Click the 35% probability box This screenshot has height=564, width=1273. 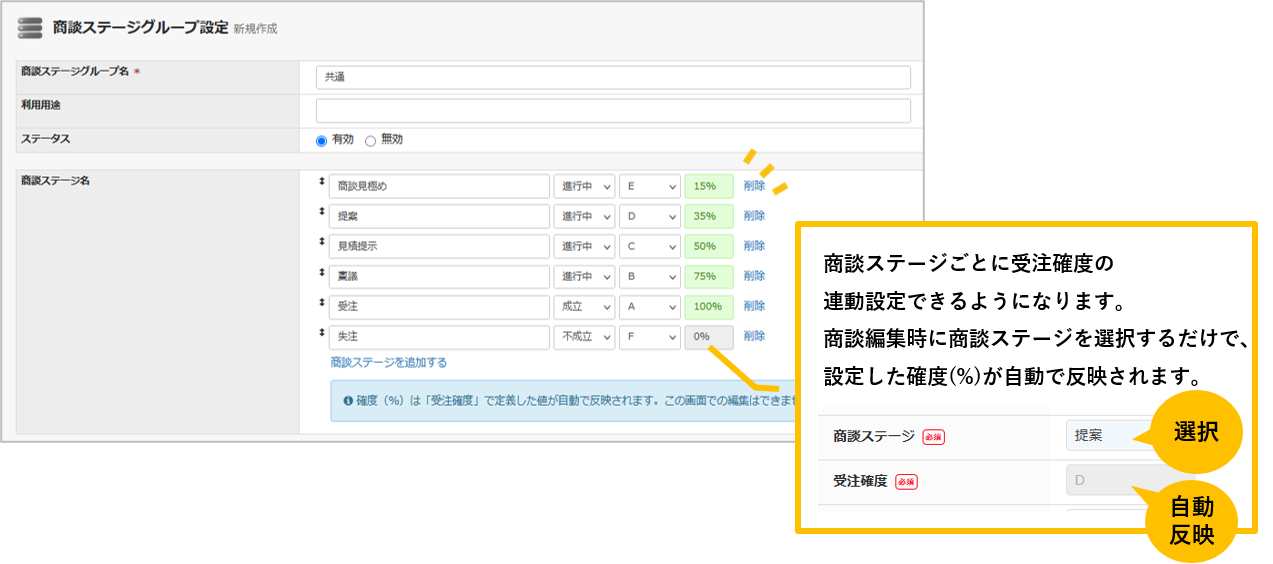tap(709, 216)
